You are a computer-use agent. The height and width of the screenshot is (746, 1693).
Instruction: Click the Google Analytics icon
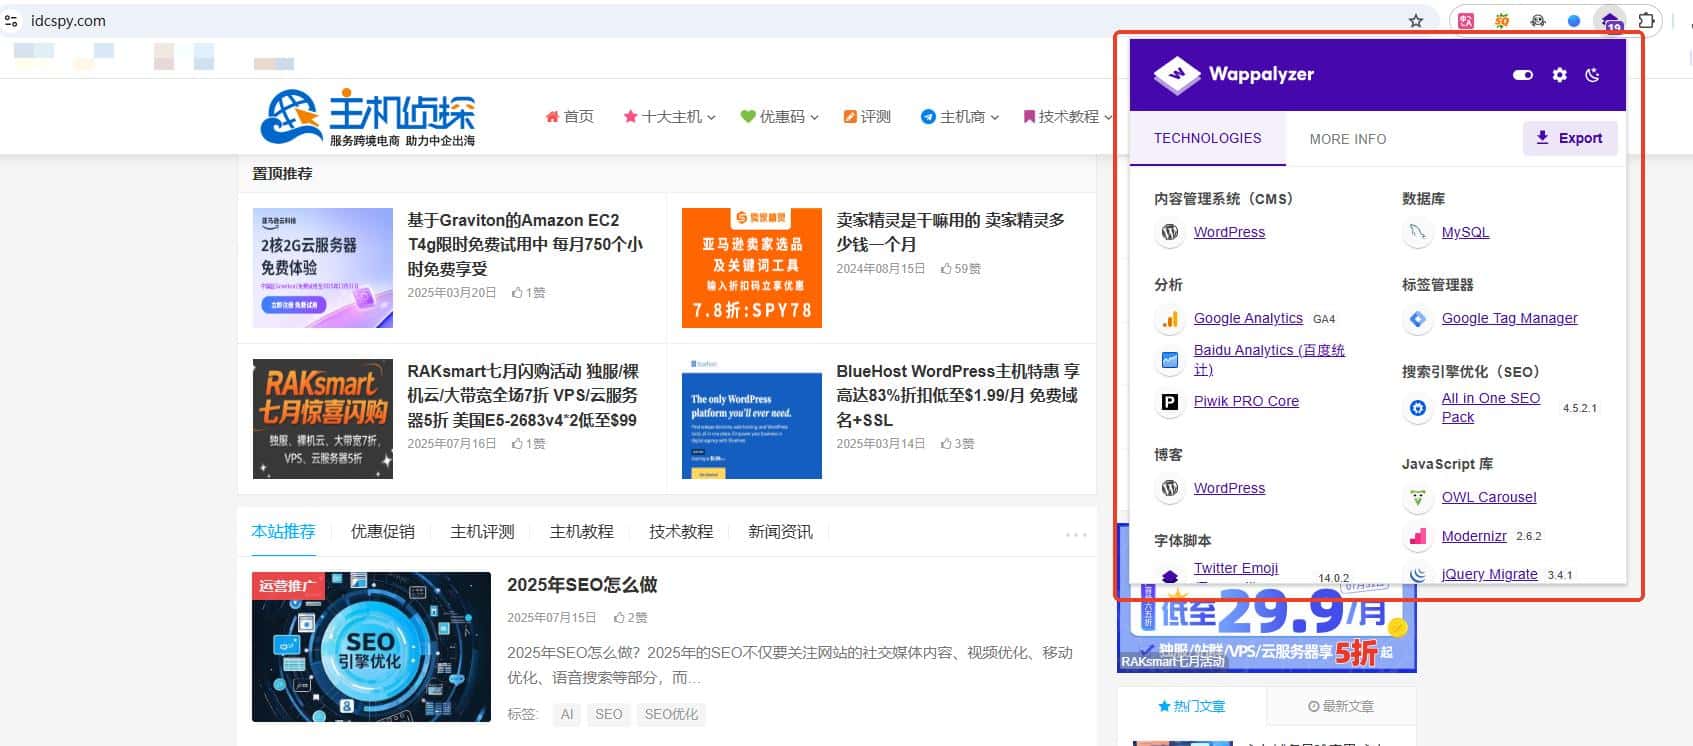(1169, 319)
